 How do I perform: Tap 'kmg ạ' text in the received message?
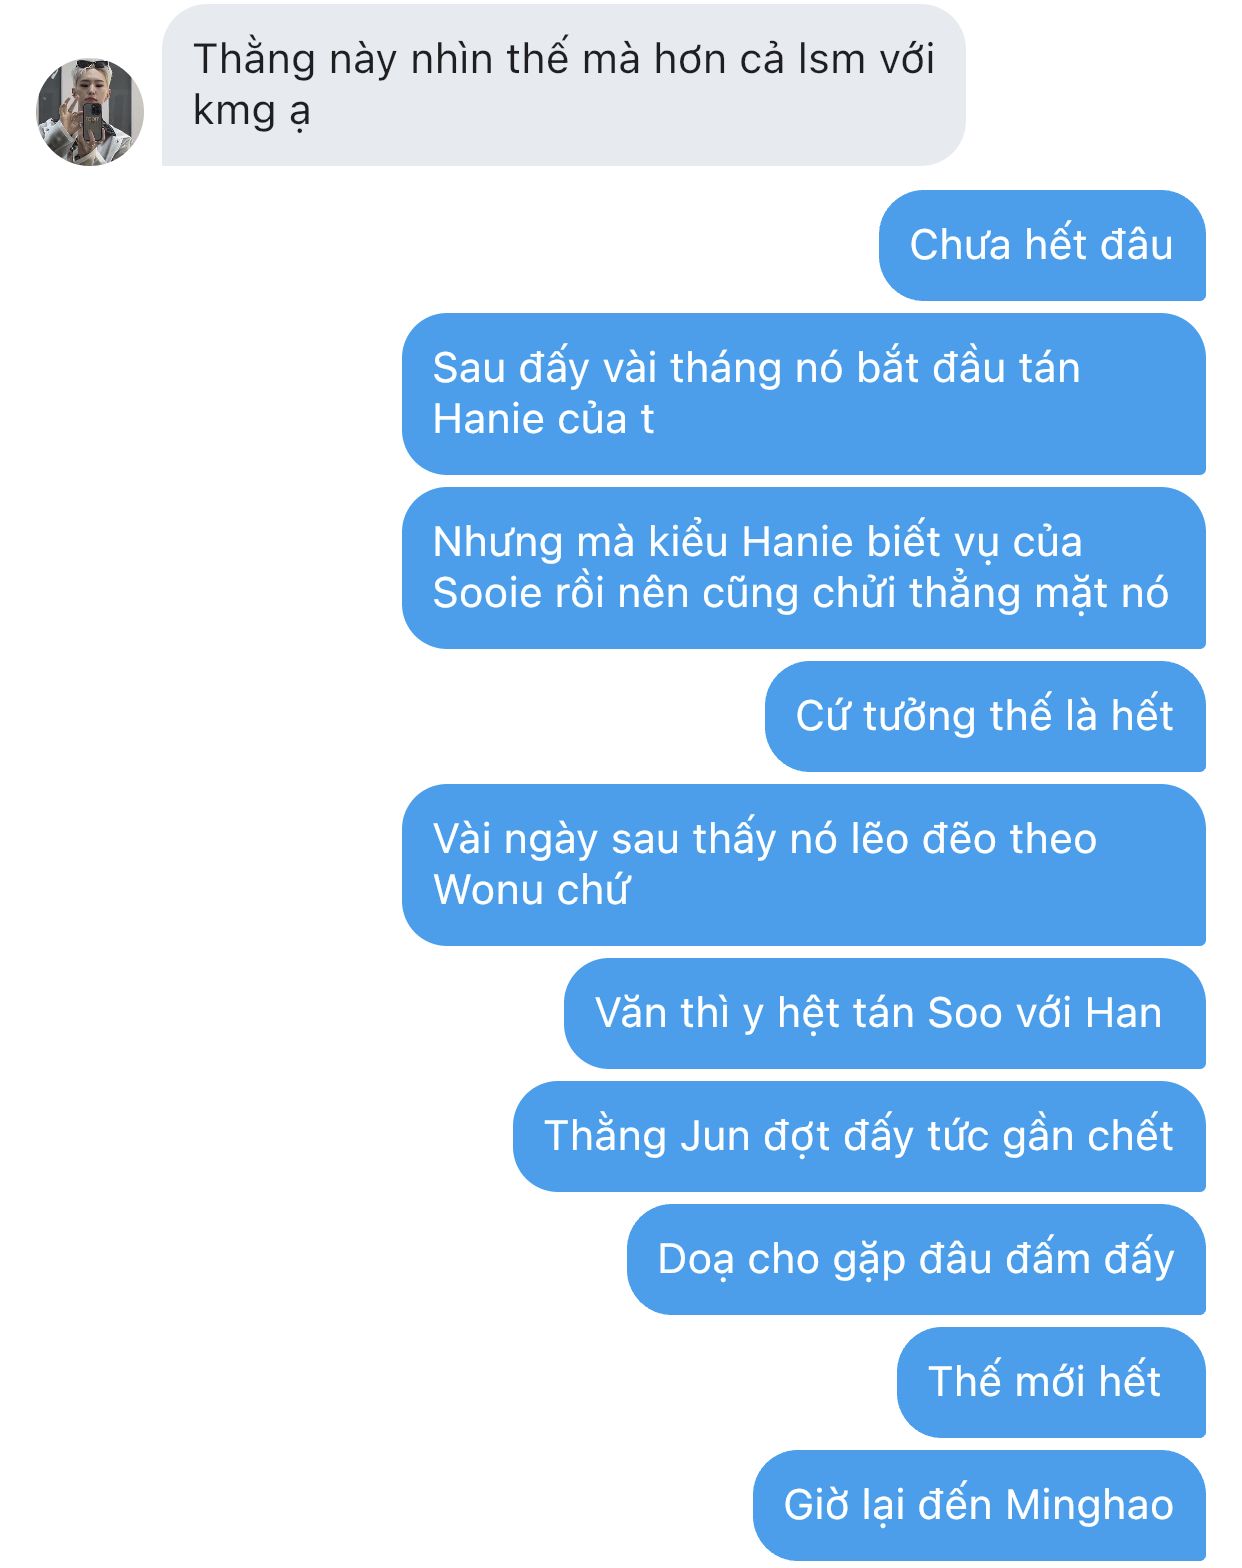252,111
